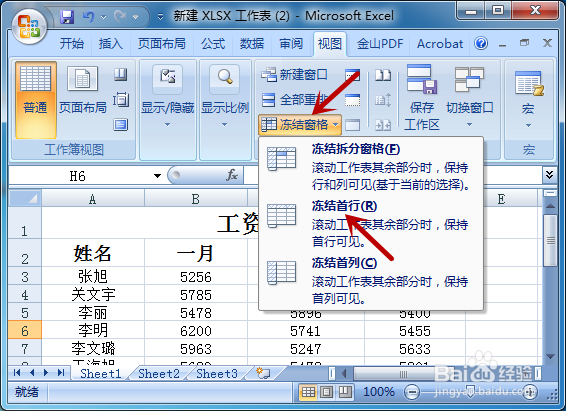The image size is (566, 411).
Task: Customize Quick Access Toolbar arrow
Action: tap(160, 17)
